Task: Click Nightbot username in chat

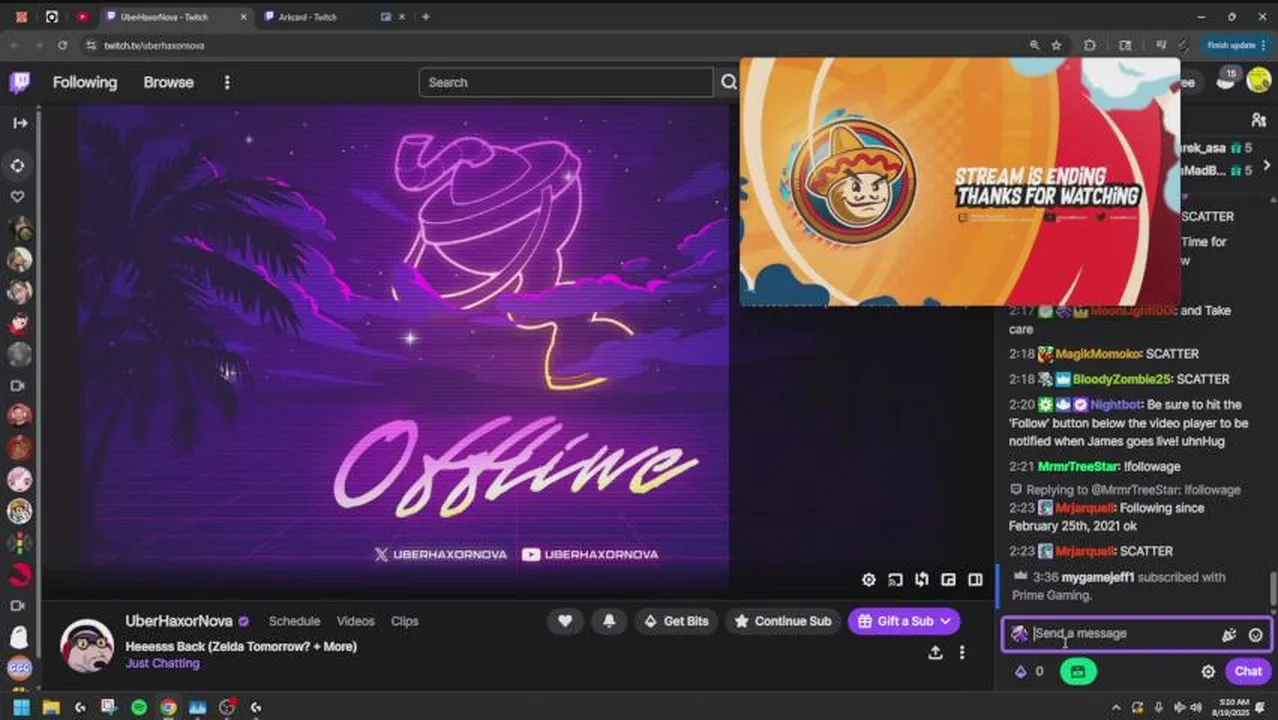Action: point(1116,405)
